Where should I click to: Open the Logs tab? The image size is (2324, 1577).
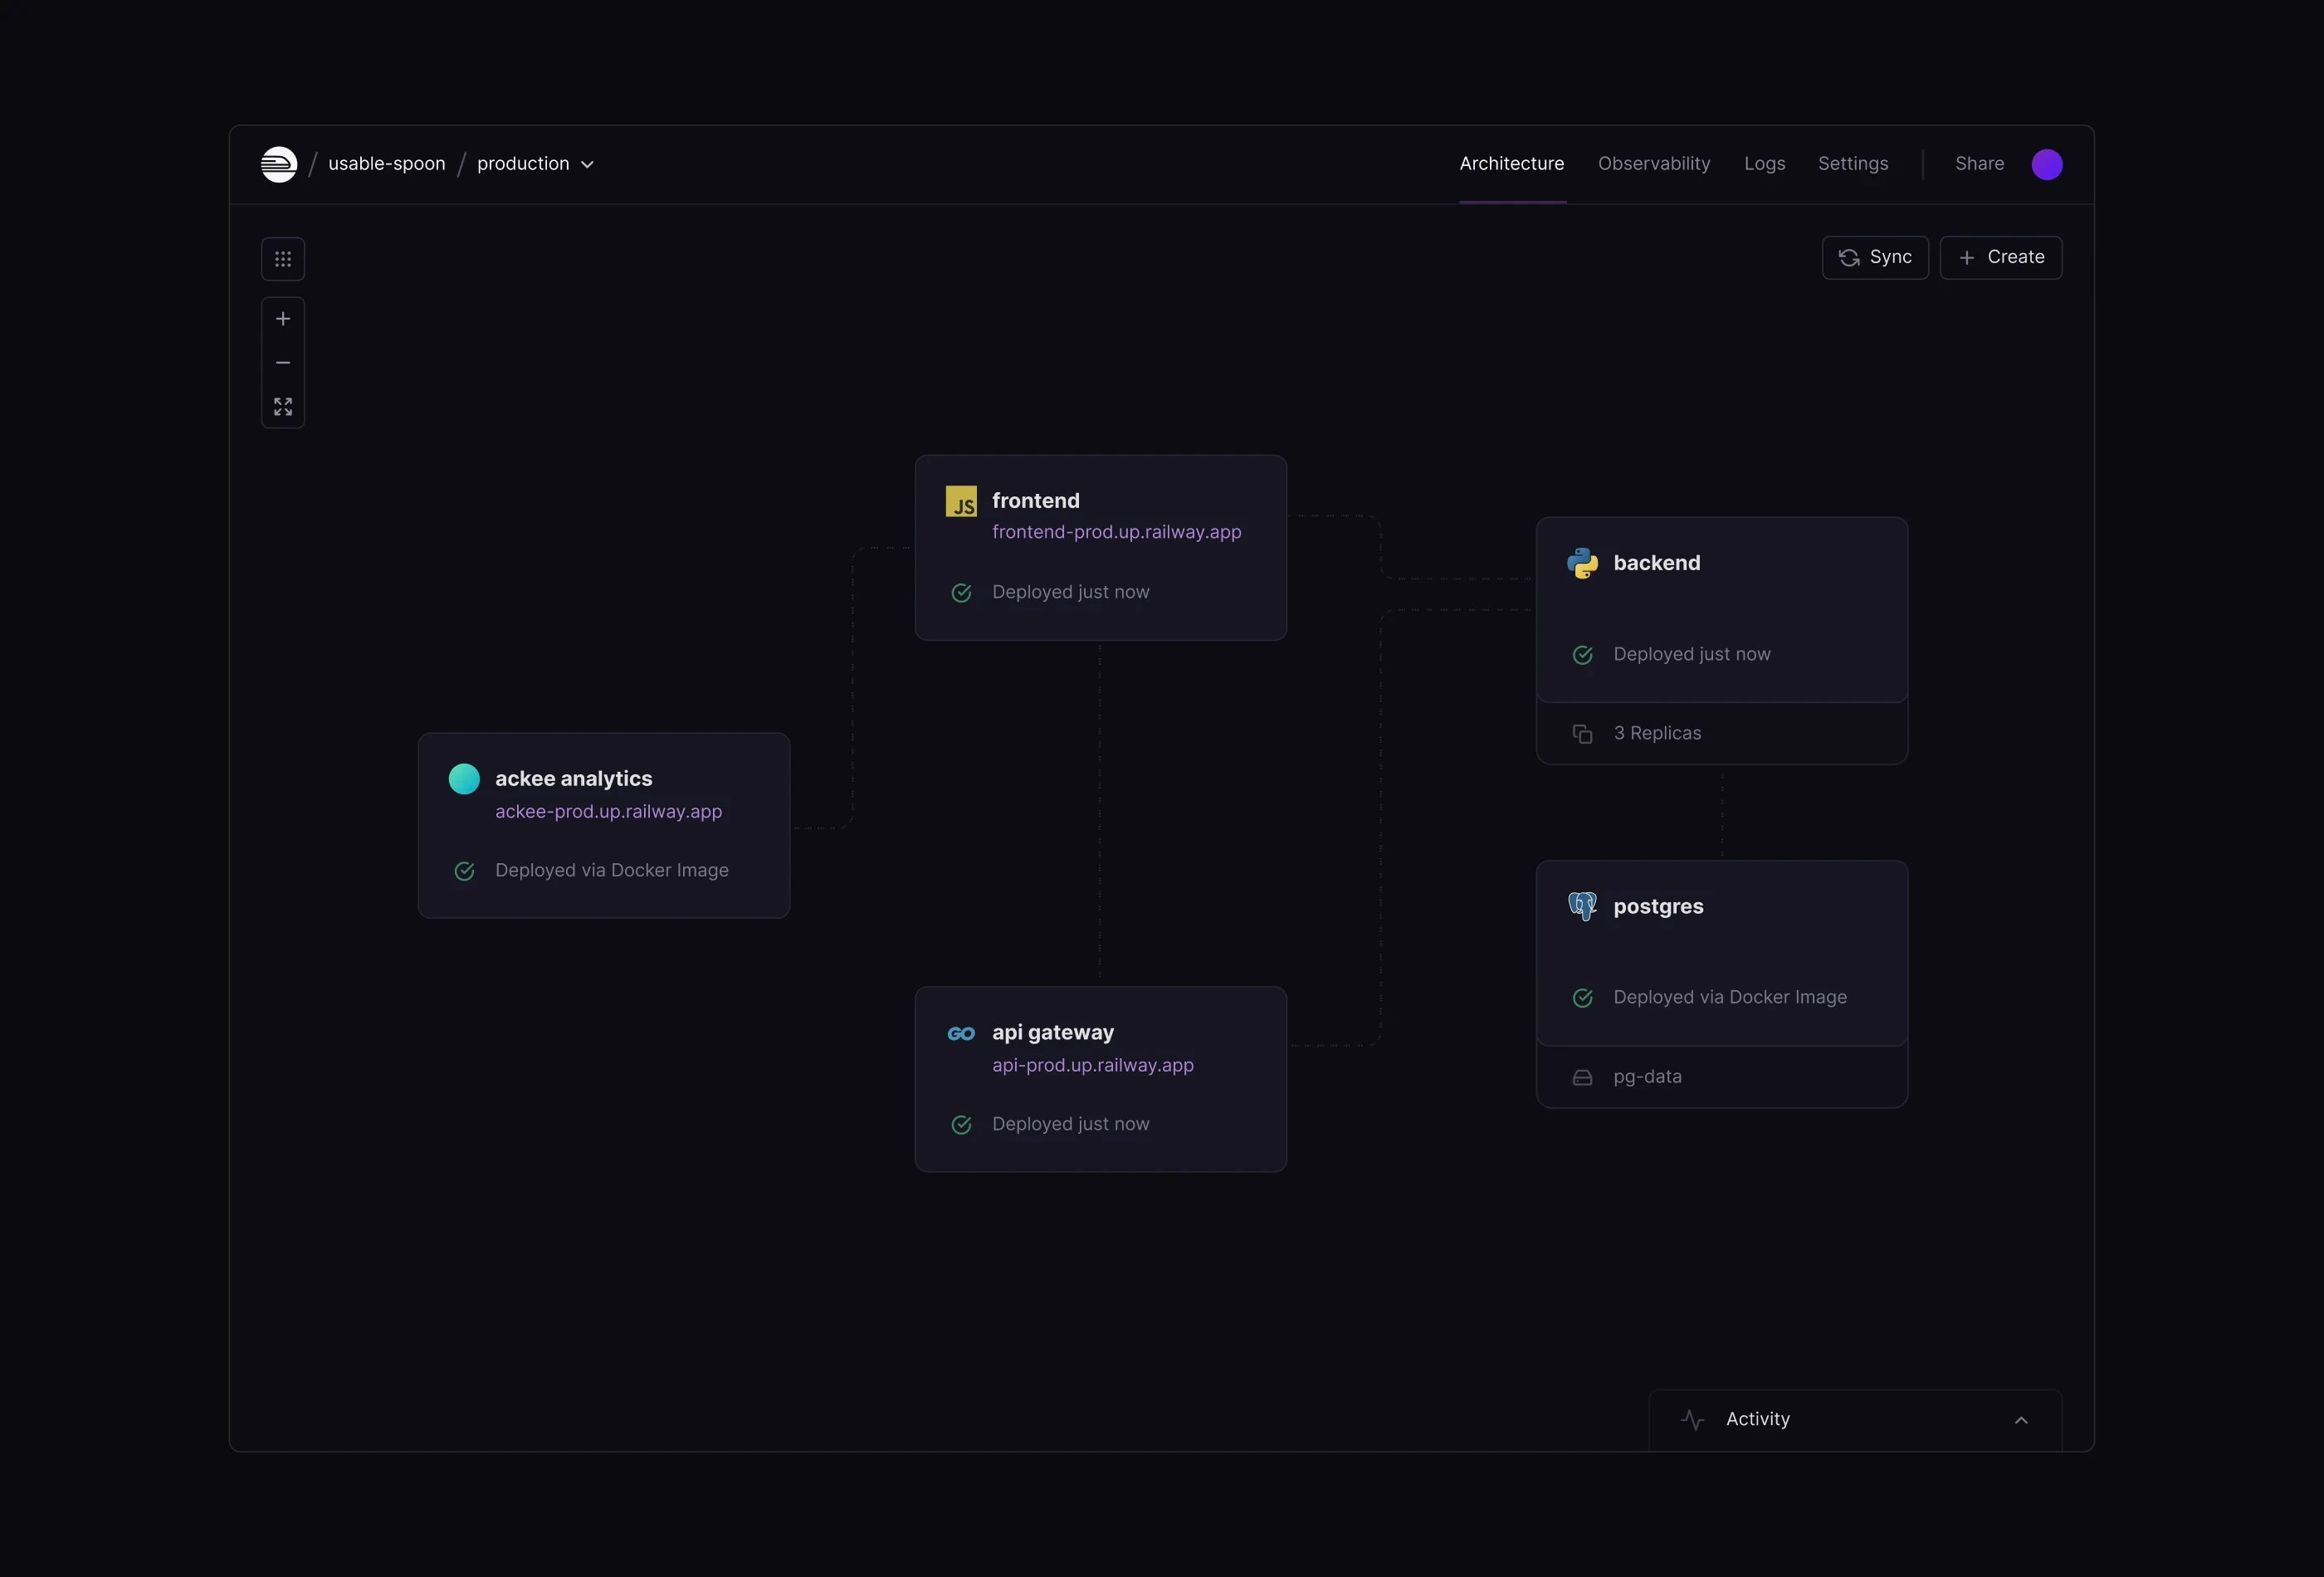click(1764, 164)
